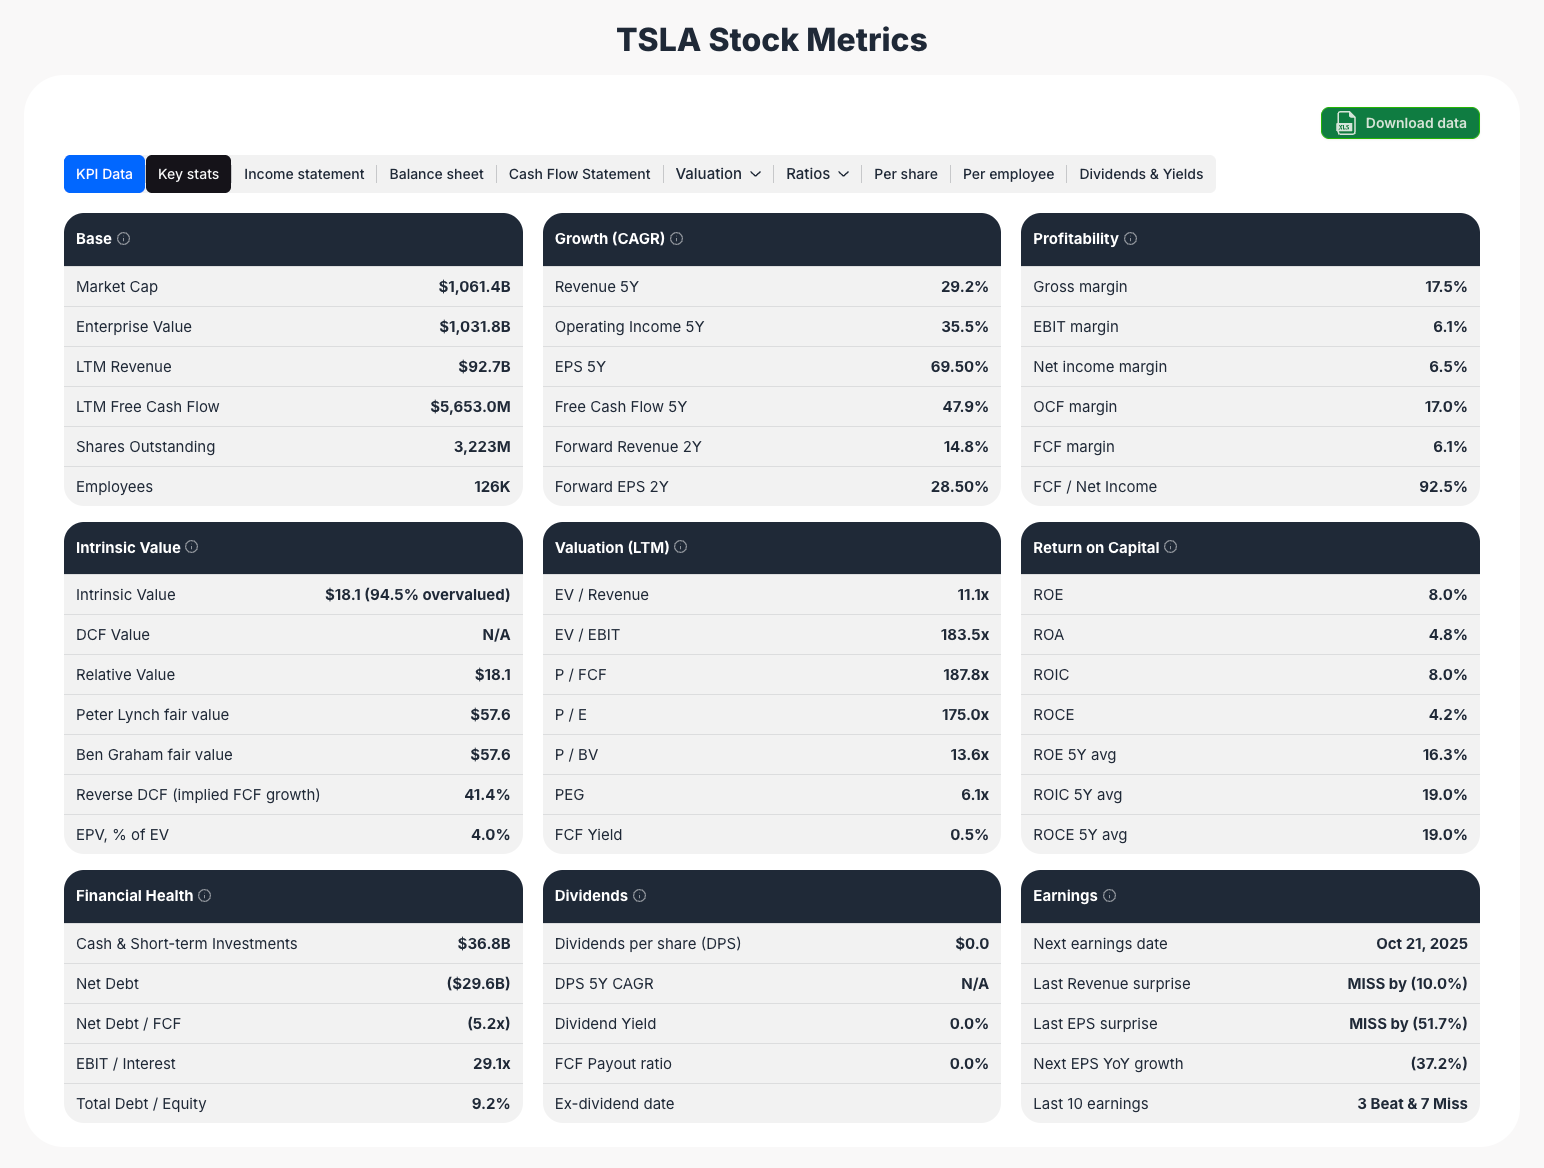Select the Balance sheet tab
The width and height of the screenshot is (1544, 1168).
click(x=436, y=173)
